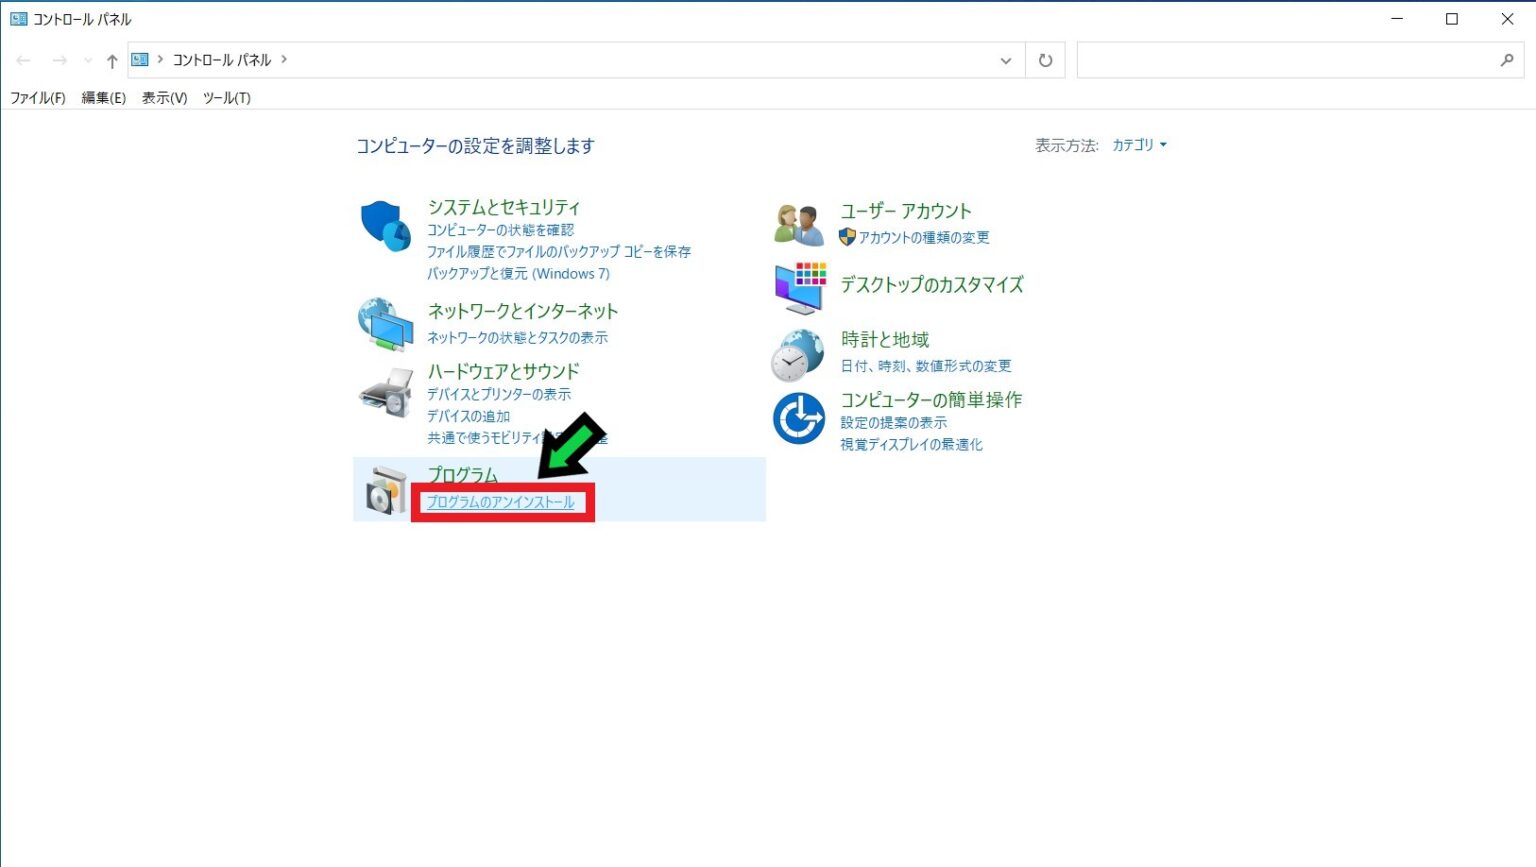
Task: Click the refresh icon in the address bar
Action: click(x=1045, y=59)
